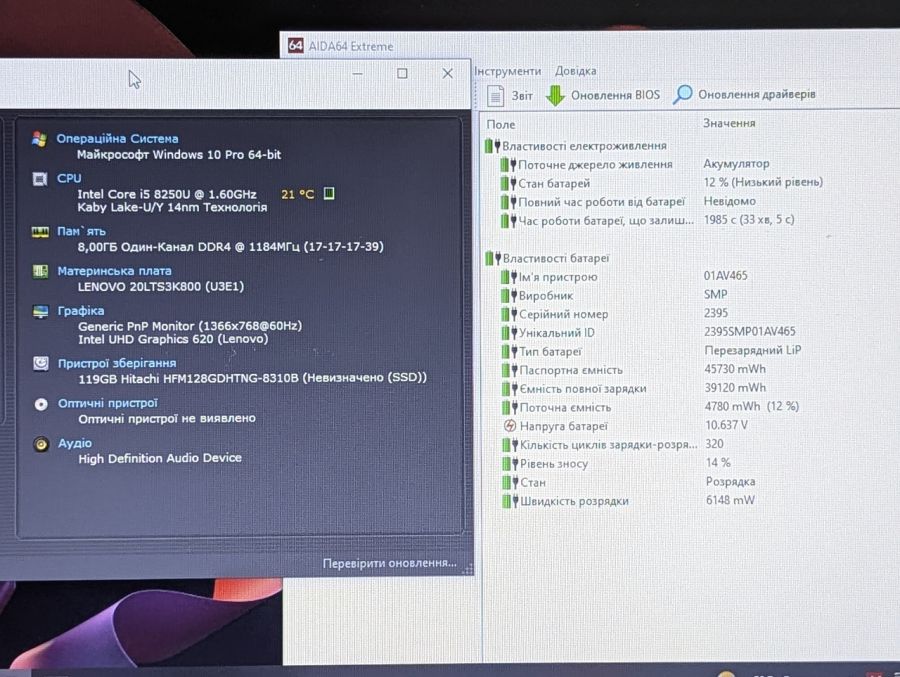The width and height of the screenshot is (900, 677).
Task: Click the battery icon beside Виробник
Action: coord(509,296)
